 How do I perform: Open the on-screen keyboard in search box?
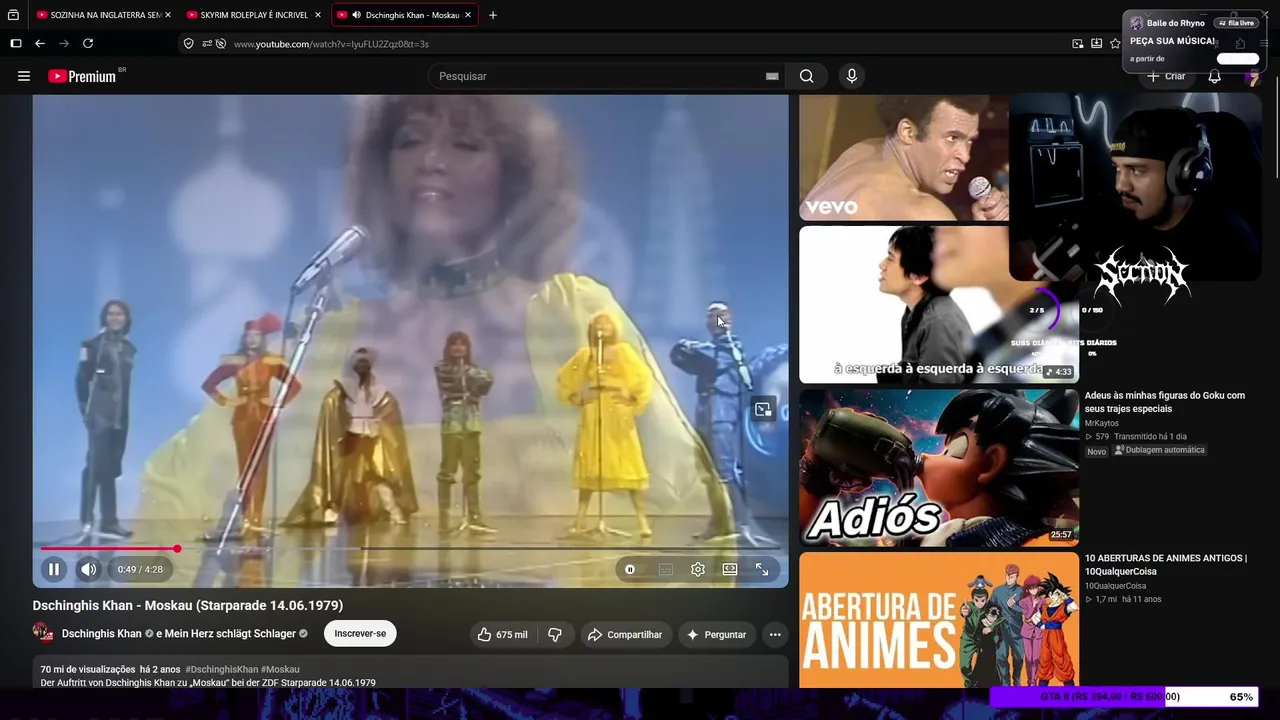point(772,76)
